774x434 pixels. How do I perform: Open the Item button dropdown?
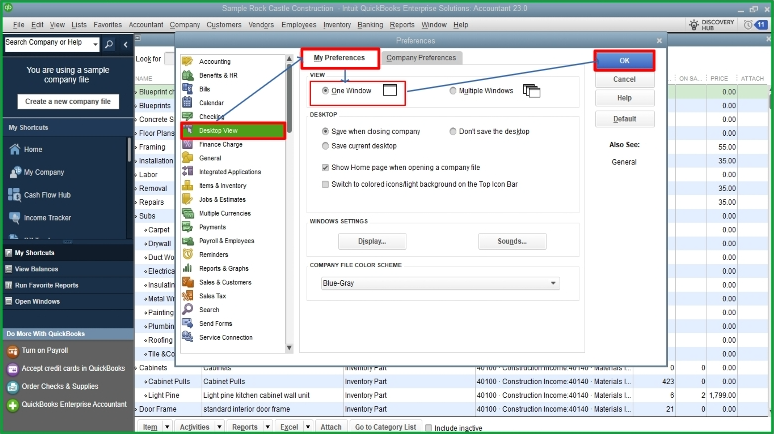167,427
